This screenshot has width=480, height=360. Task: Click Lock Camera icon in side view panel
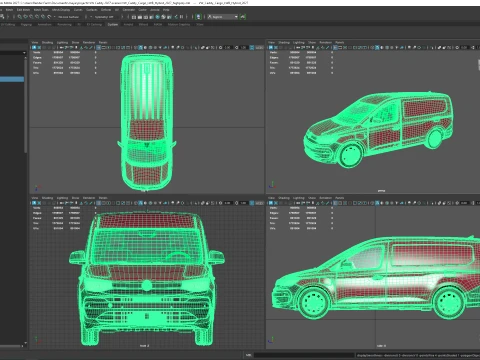[x=276, y=203]
